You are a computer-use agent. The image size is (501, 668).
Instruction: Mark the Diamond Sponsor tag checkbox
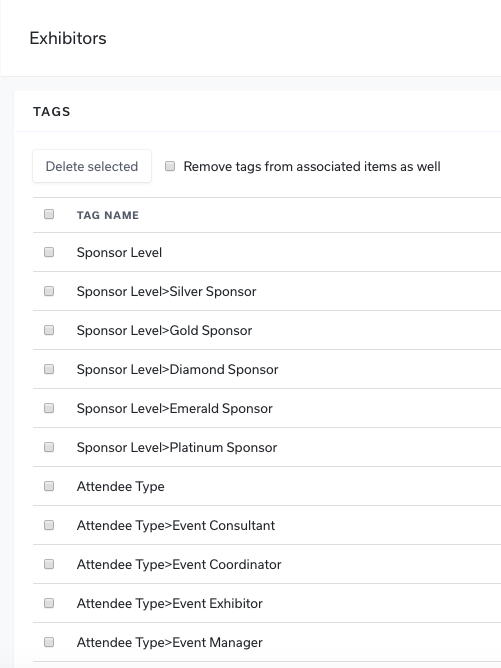(x=49, y=369)
